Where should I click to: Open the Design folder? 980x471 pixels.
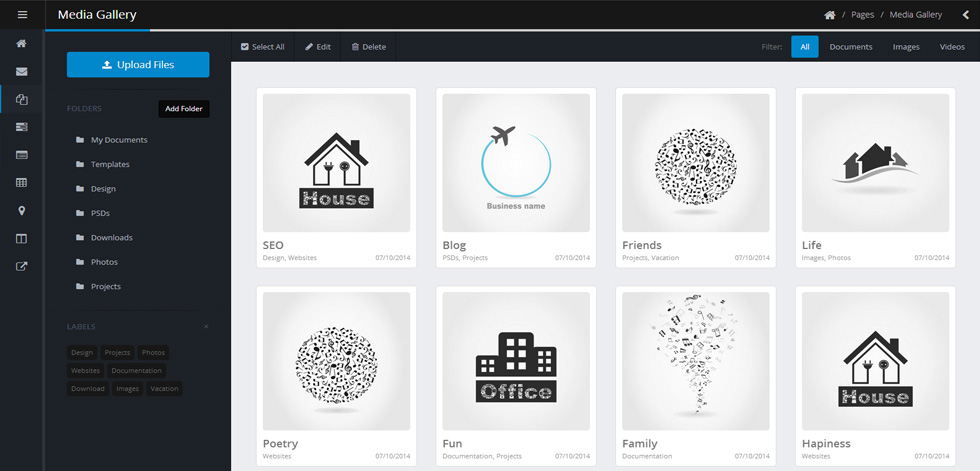click(96, 189)
